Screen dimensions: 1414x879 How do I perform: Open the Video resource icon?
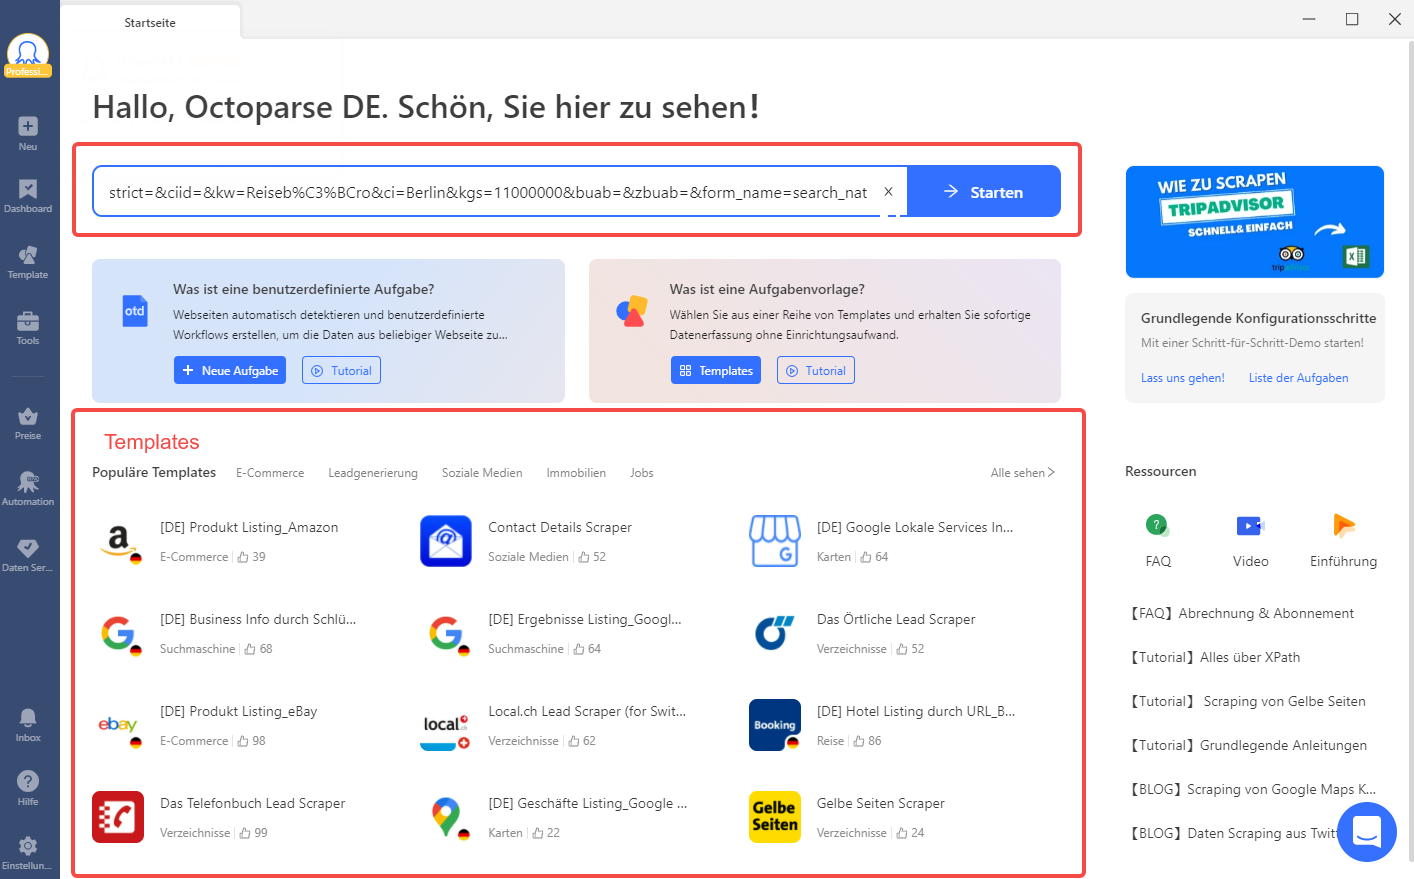(x=1250, y=525)
